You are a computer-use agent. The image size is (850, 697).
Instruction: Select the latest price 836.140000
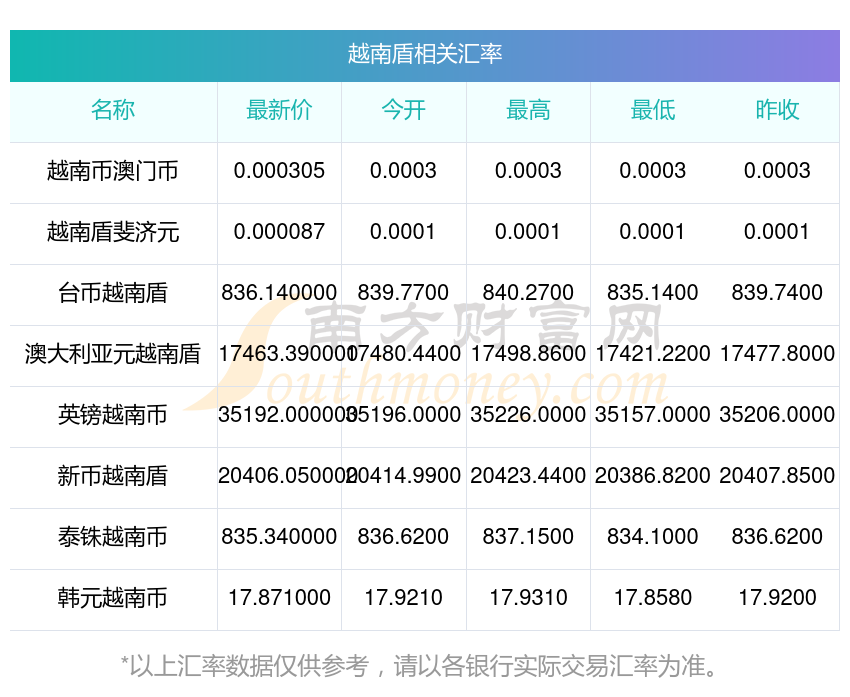click(x=279, y=293)
